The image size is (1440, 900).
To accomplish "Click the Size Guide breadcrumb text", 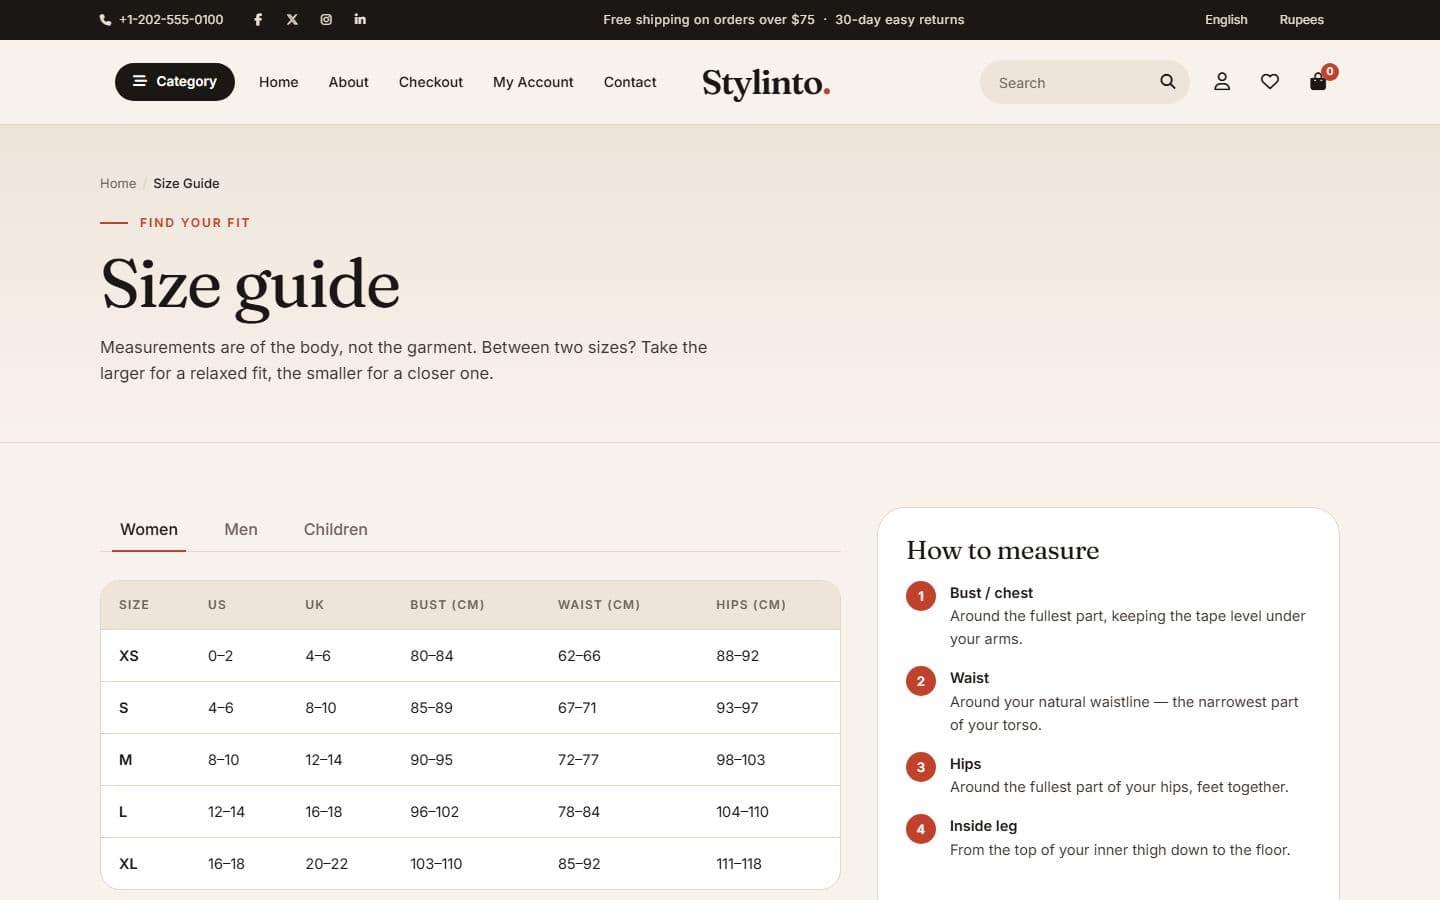I will click(x=186, y=183).
